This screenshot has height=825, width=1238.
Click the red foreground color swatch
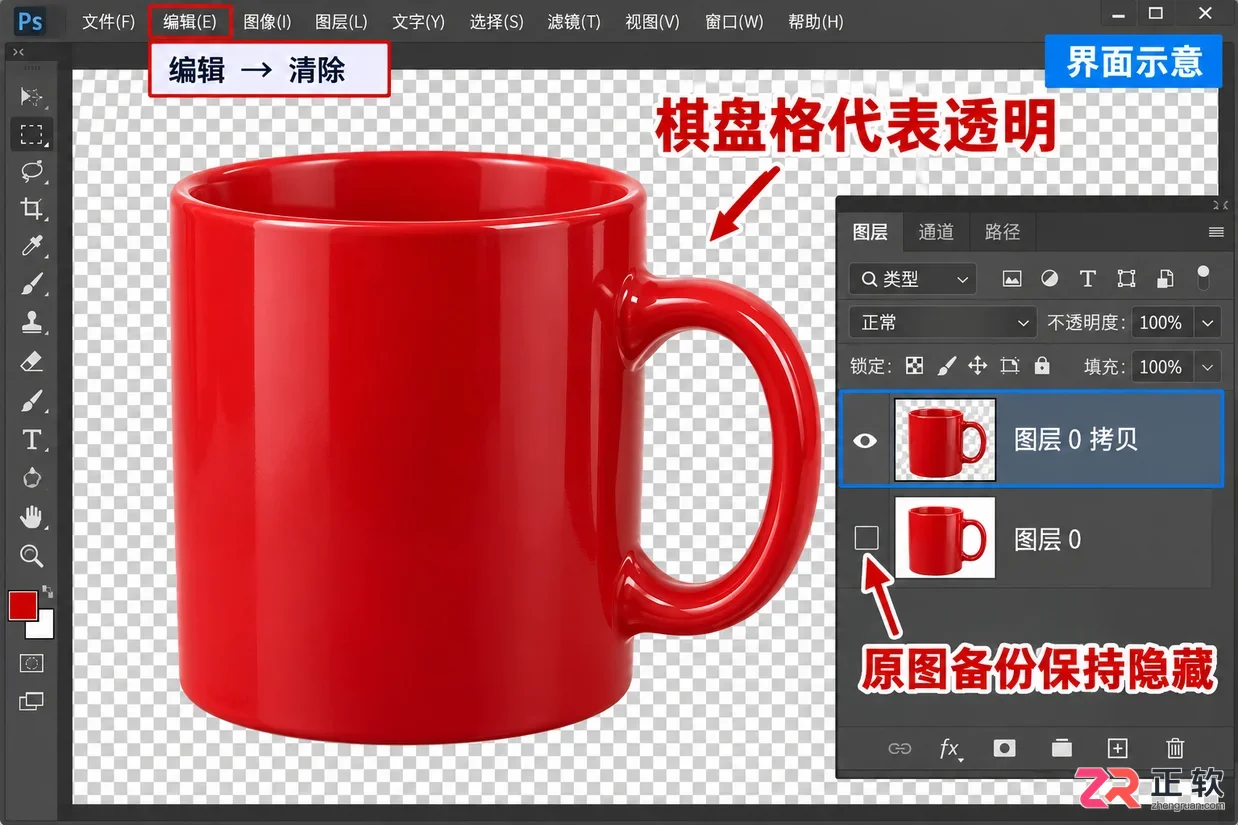tap(23, 604)
